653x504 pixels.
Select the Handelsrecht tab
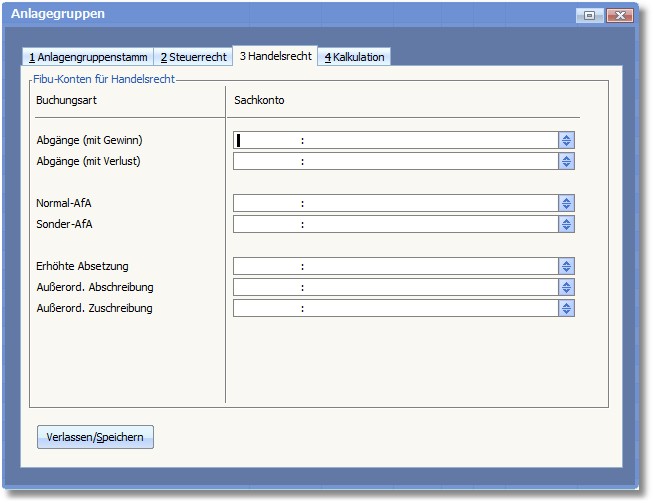tap(275, 56)
